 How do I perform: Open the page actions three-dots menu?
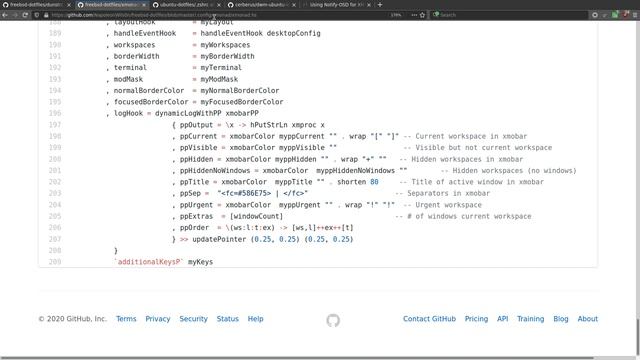pos(414,15)
